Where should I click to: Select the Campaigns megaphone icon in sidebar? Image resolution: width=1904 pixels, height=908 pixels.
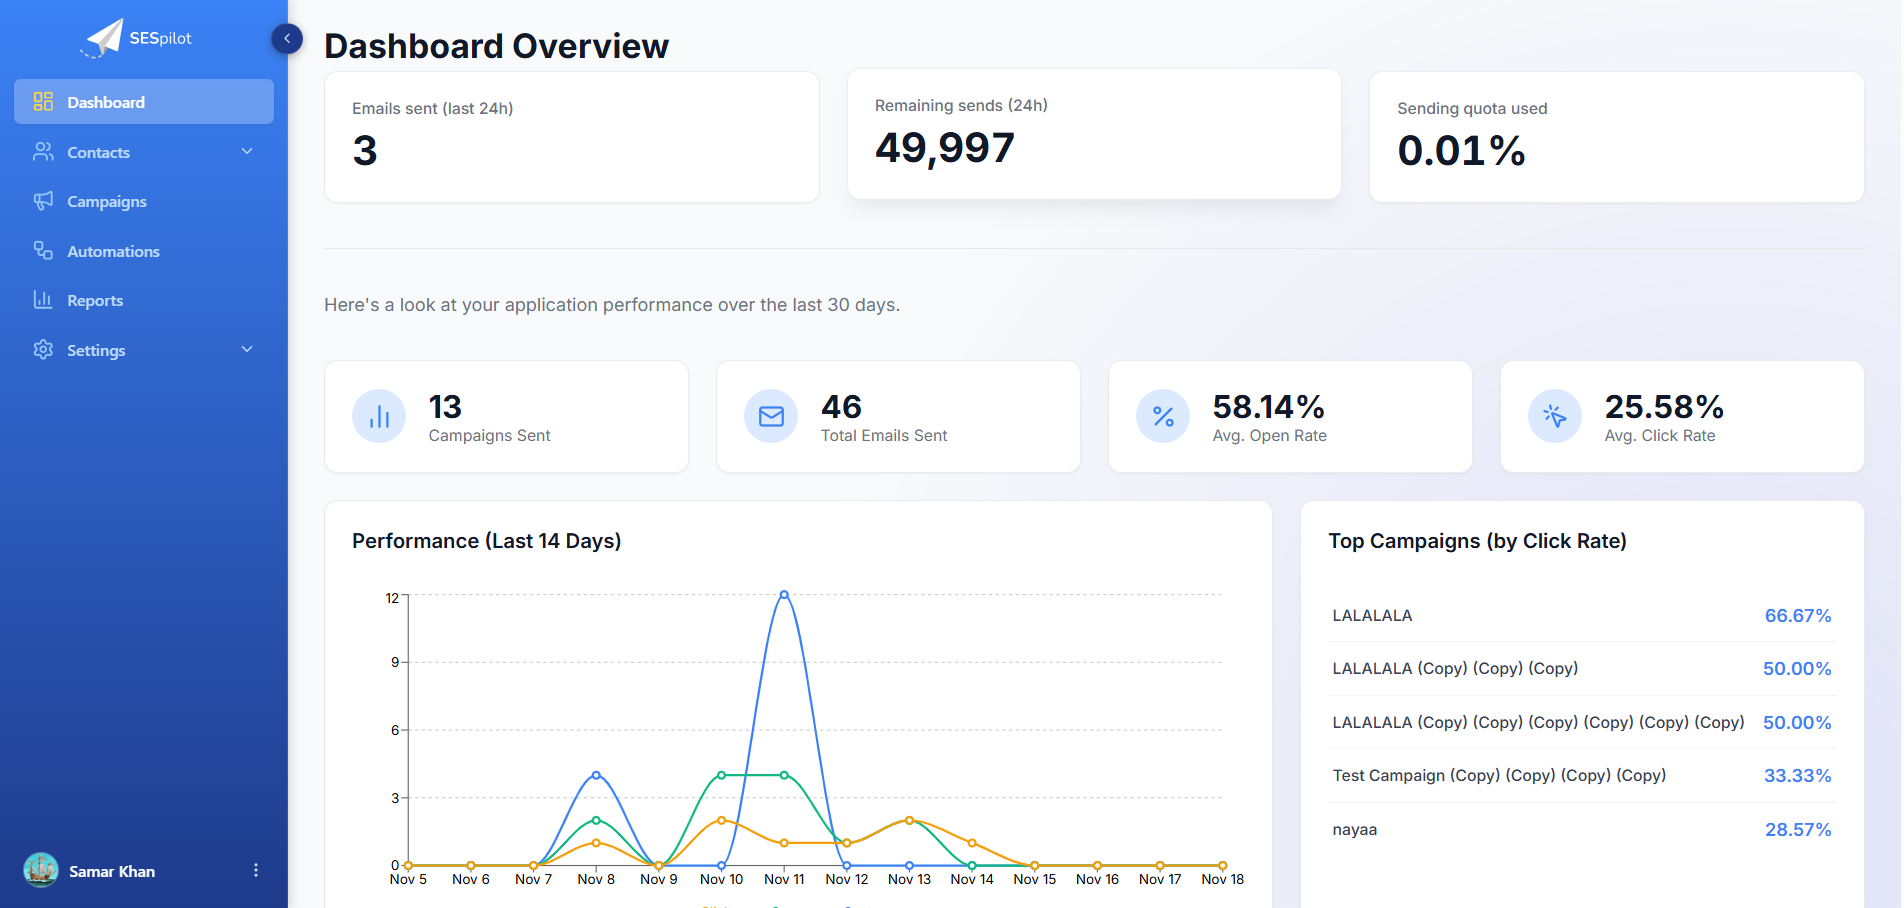[x=42, y=201]
